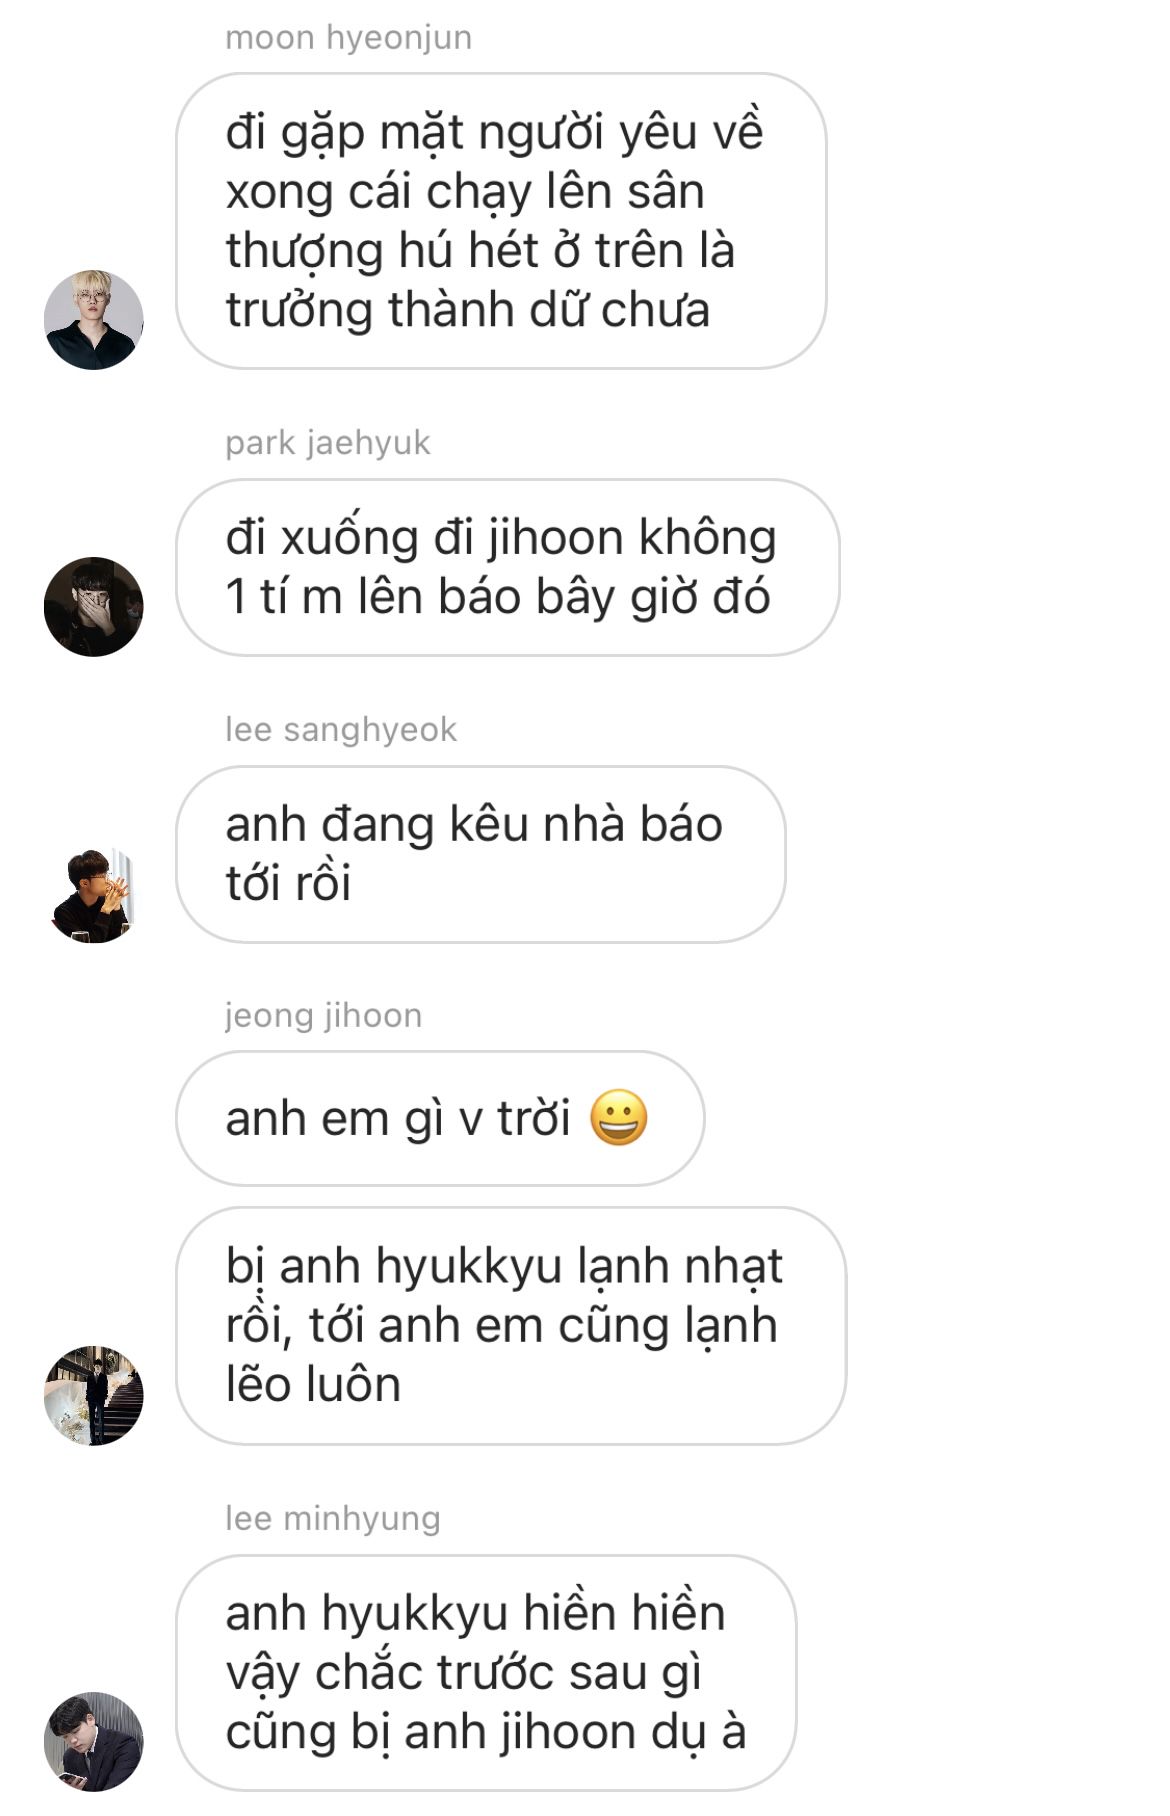
Task: Select message "đi xuống đi jihoon không"
Action: coord(508,567)
